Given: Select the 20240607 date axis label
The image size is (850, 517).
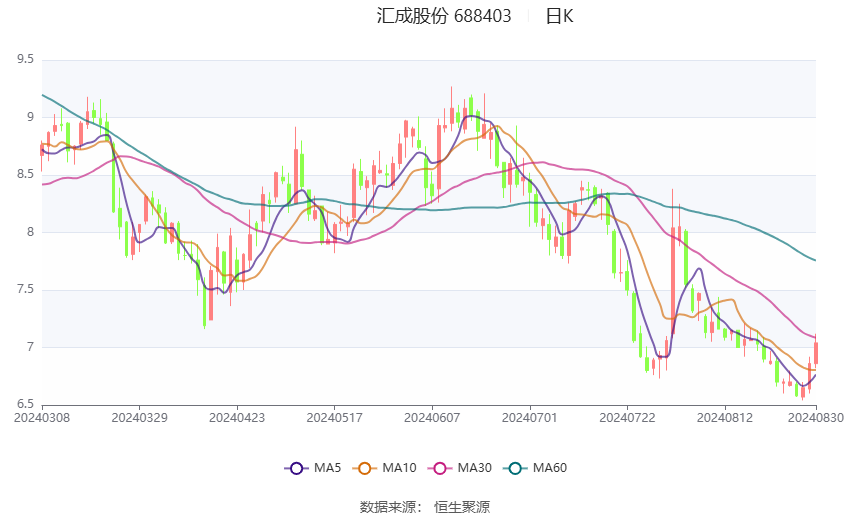Looking at the screenshot, I should tap(432, 418).
